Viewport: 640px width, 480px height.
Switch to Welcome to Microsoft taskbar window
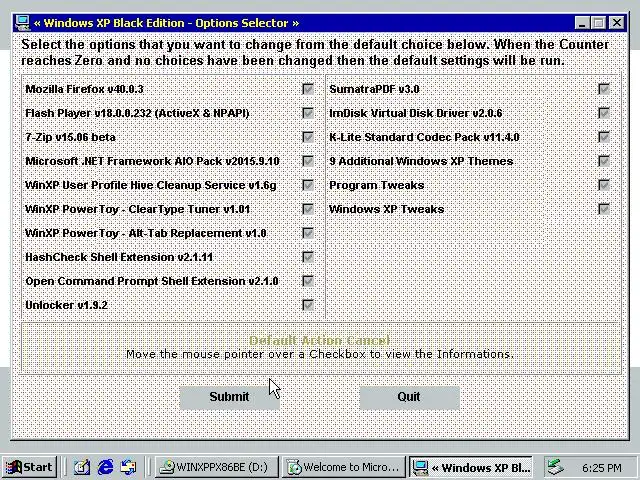[x=344, y=467]
